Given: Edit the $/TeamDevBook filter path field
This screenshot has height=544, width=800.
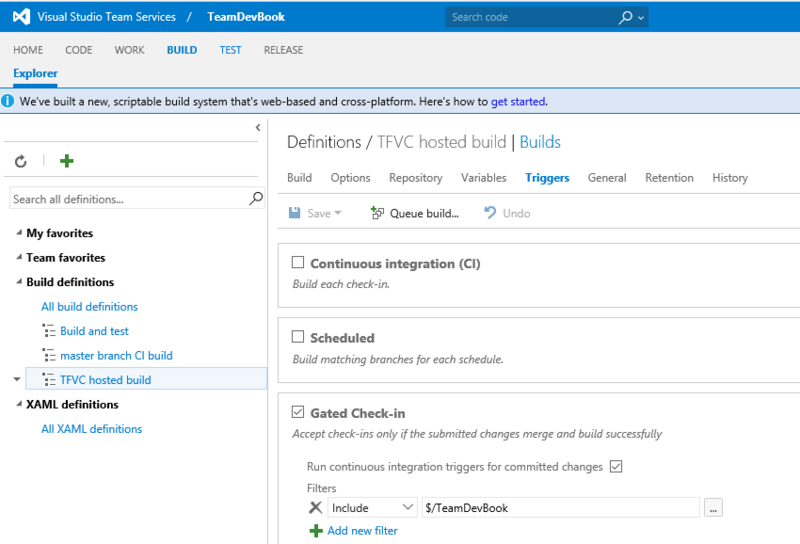Looking at the screenshot, I should [561, 507].
